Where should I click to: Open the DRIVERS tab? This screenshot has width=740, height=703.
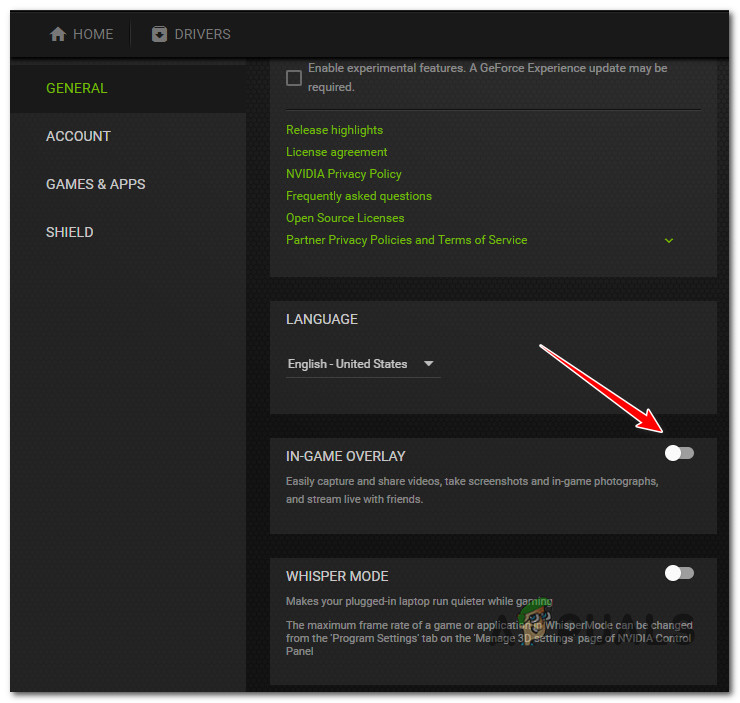(191, 34)
